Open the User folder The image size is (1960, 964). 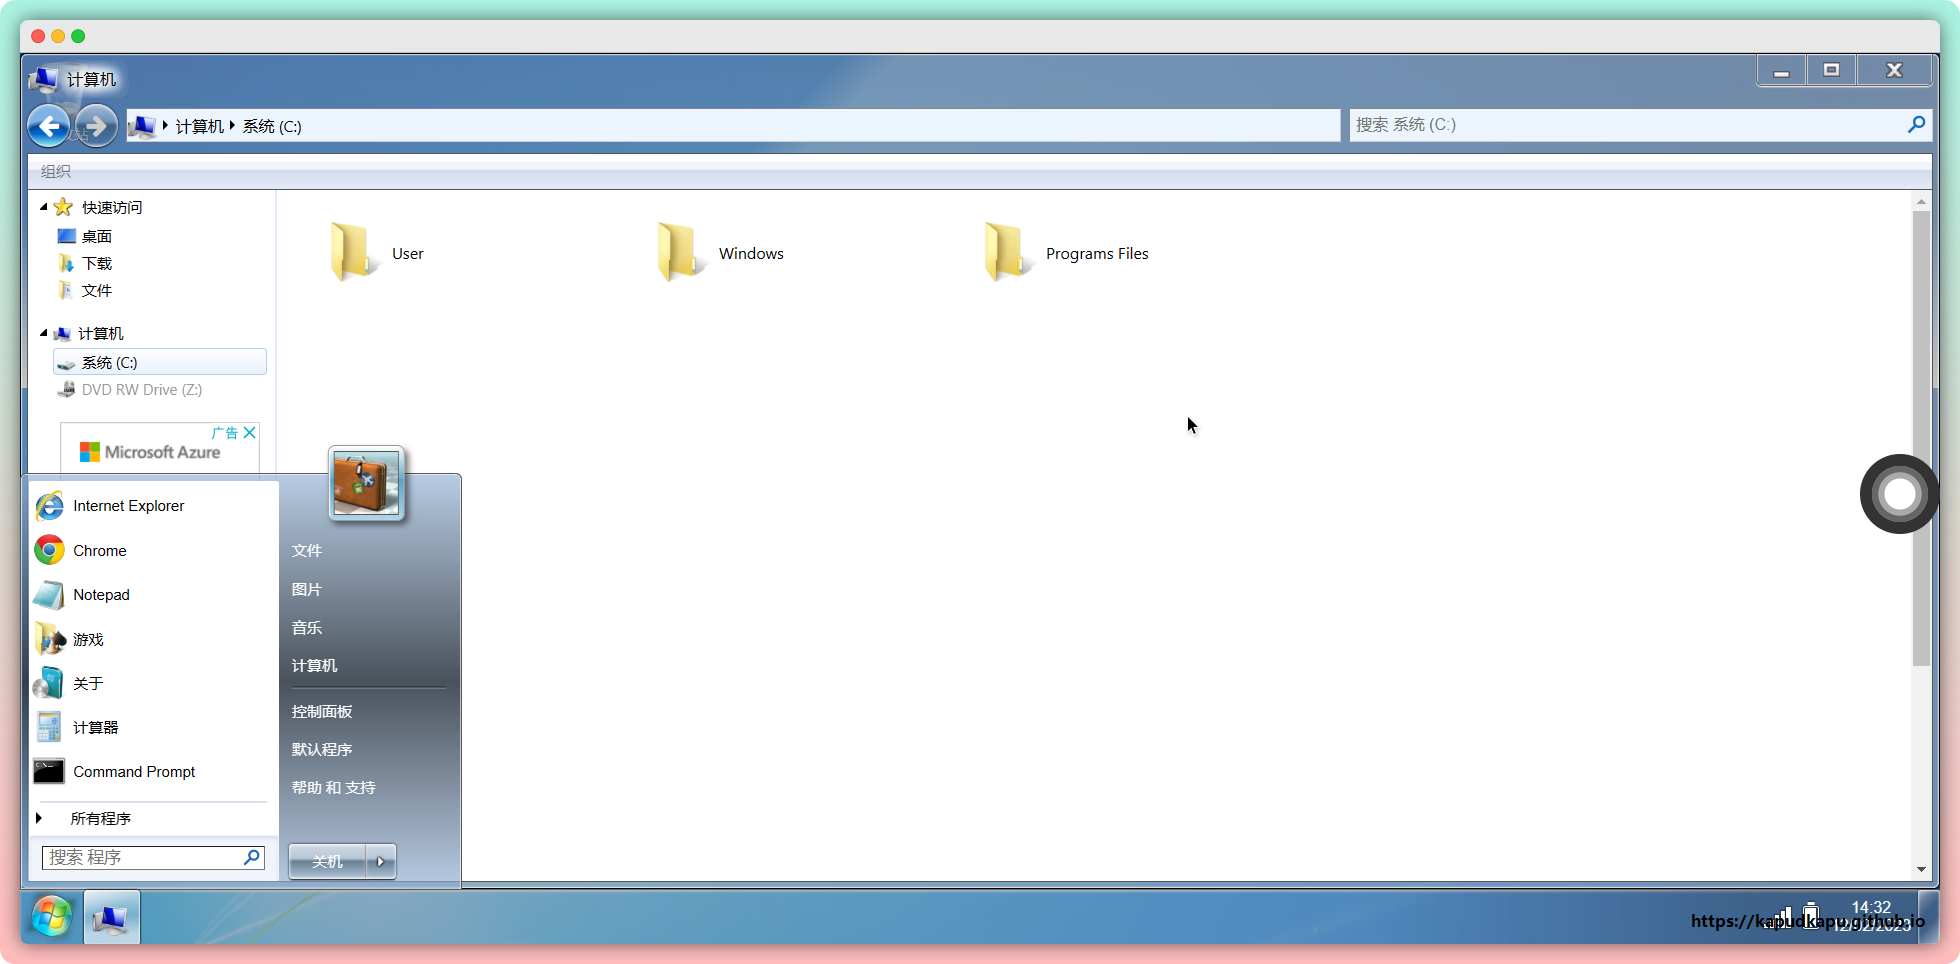coord(377,253)
